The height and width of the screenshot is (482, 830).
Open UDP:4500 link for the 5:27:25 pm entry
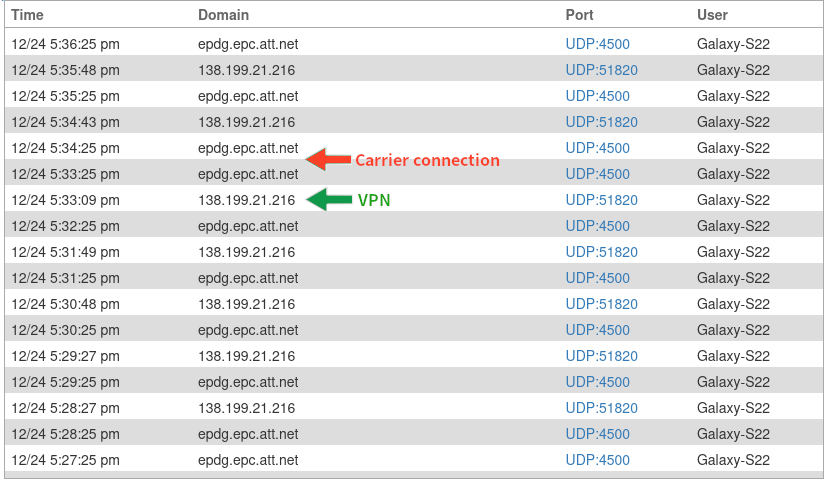click(x=597, y=460)
